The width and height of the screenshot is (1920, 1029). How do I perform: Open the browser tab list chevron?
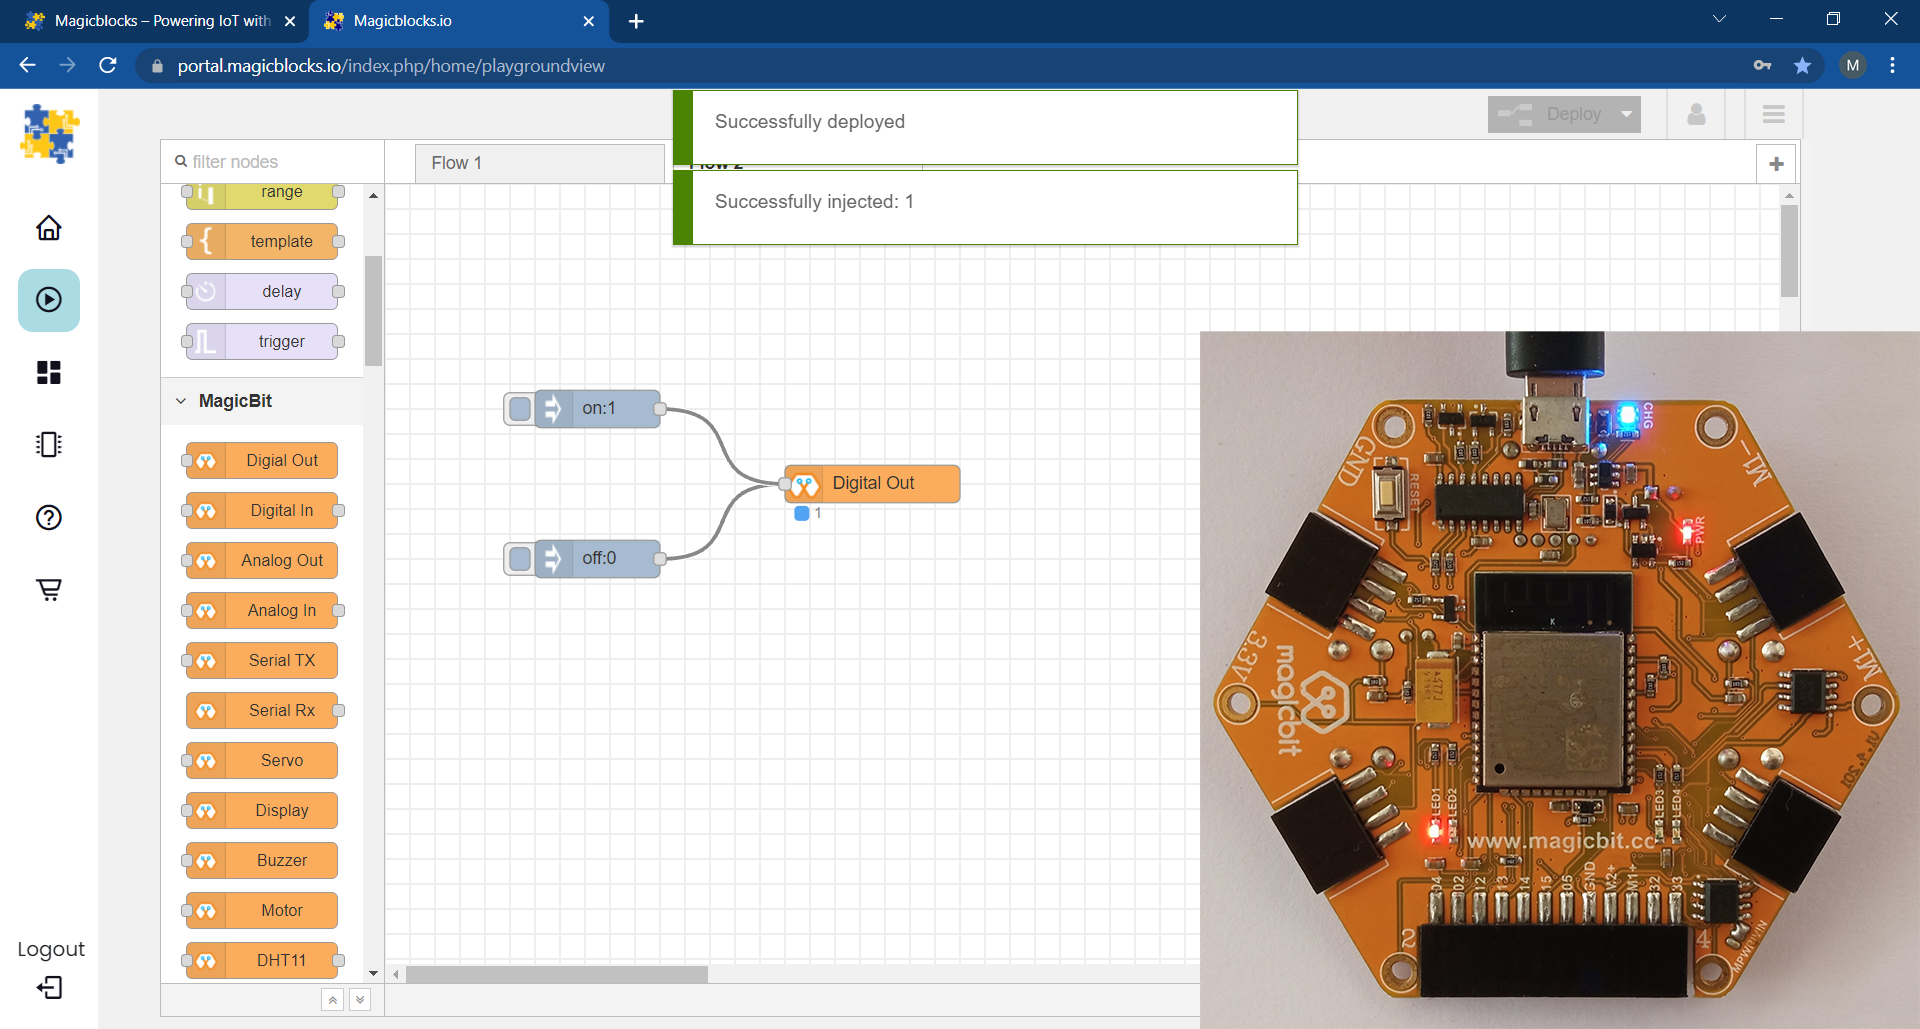tap(1719, 19)
